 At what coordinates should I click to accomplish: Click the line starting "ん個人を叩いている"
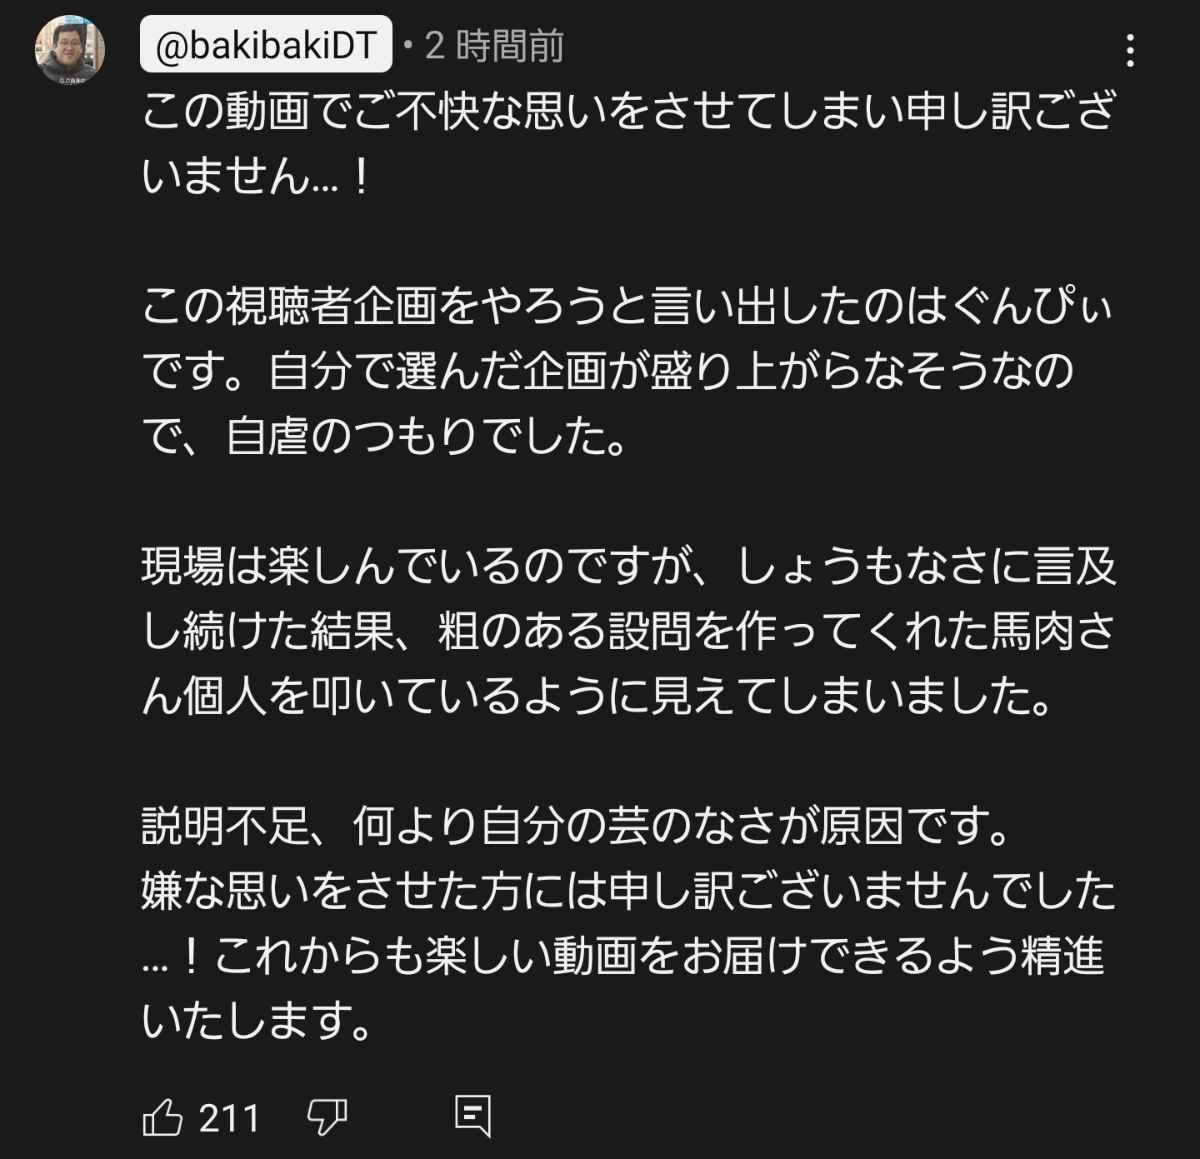click(597, 697)
